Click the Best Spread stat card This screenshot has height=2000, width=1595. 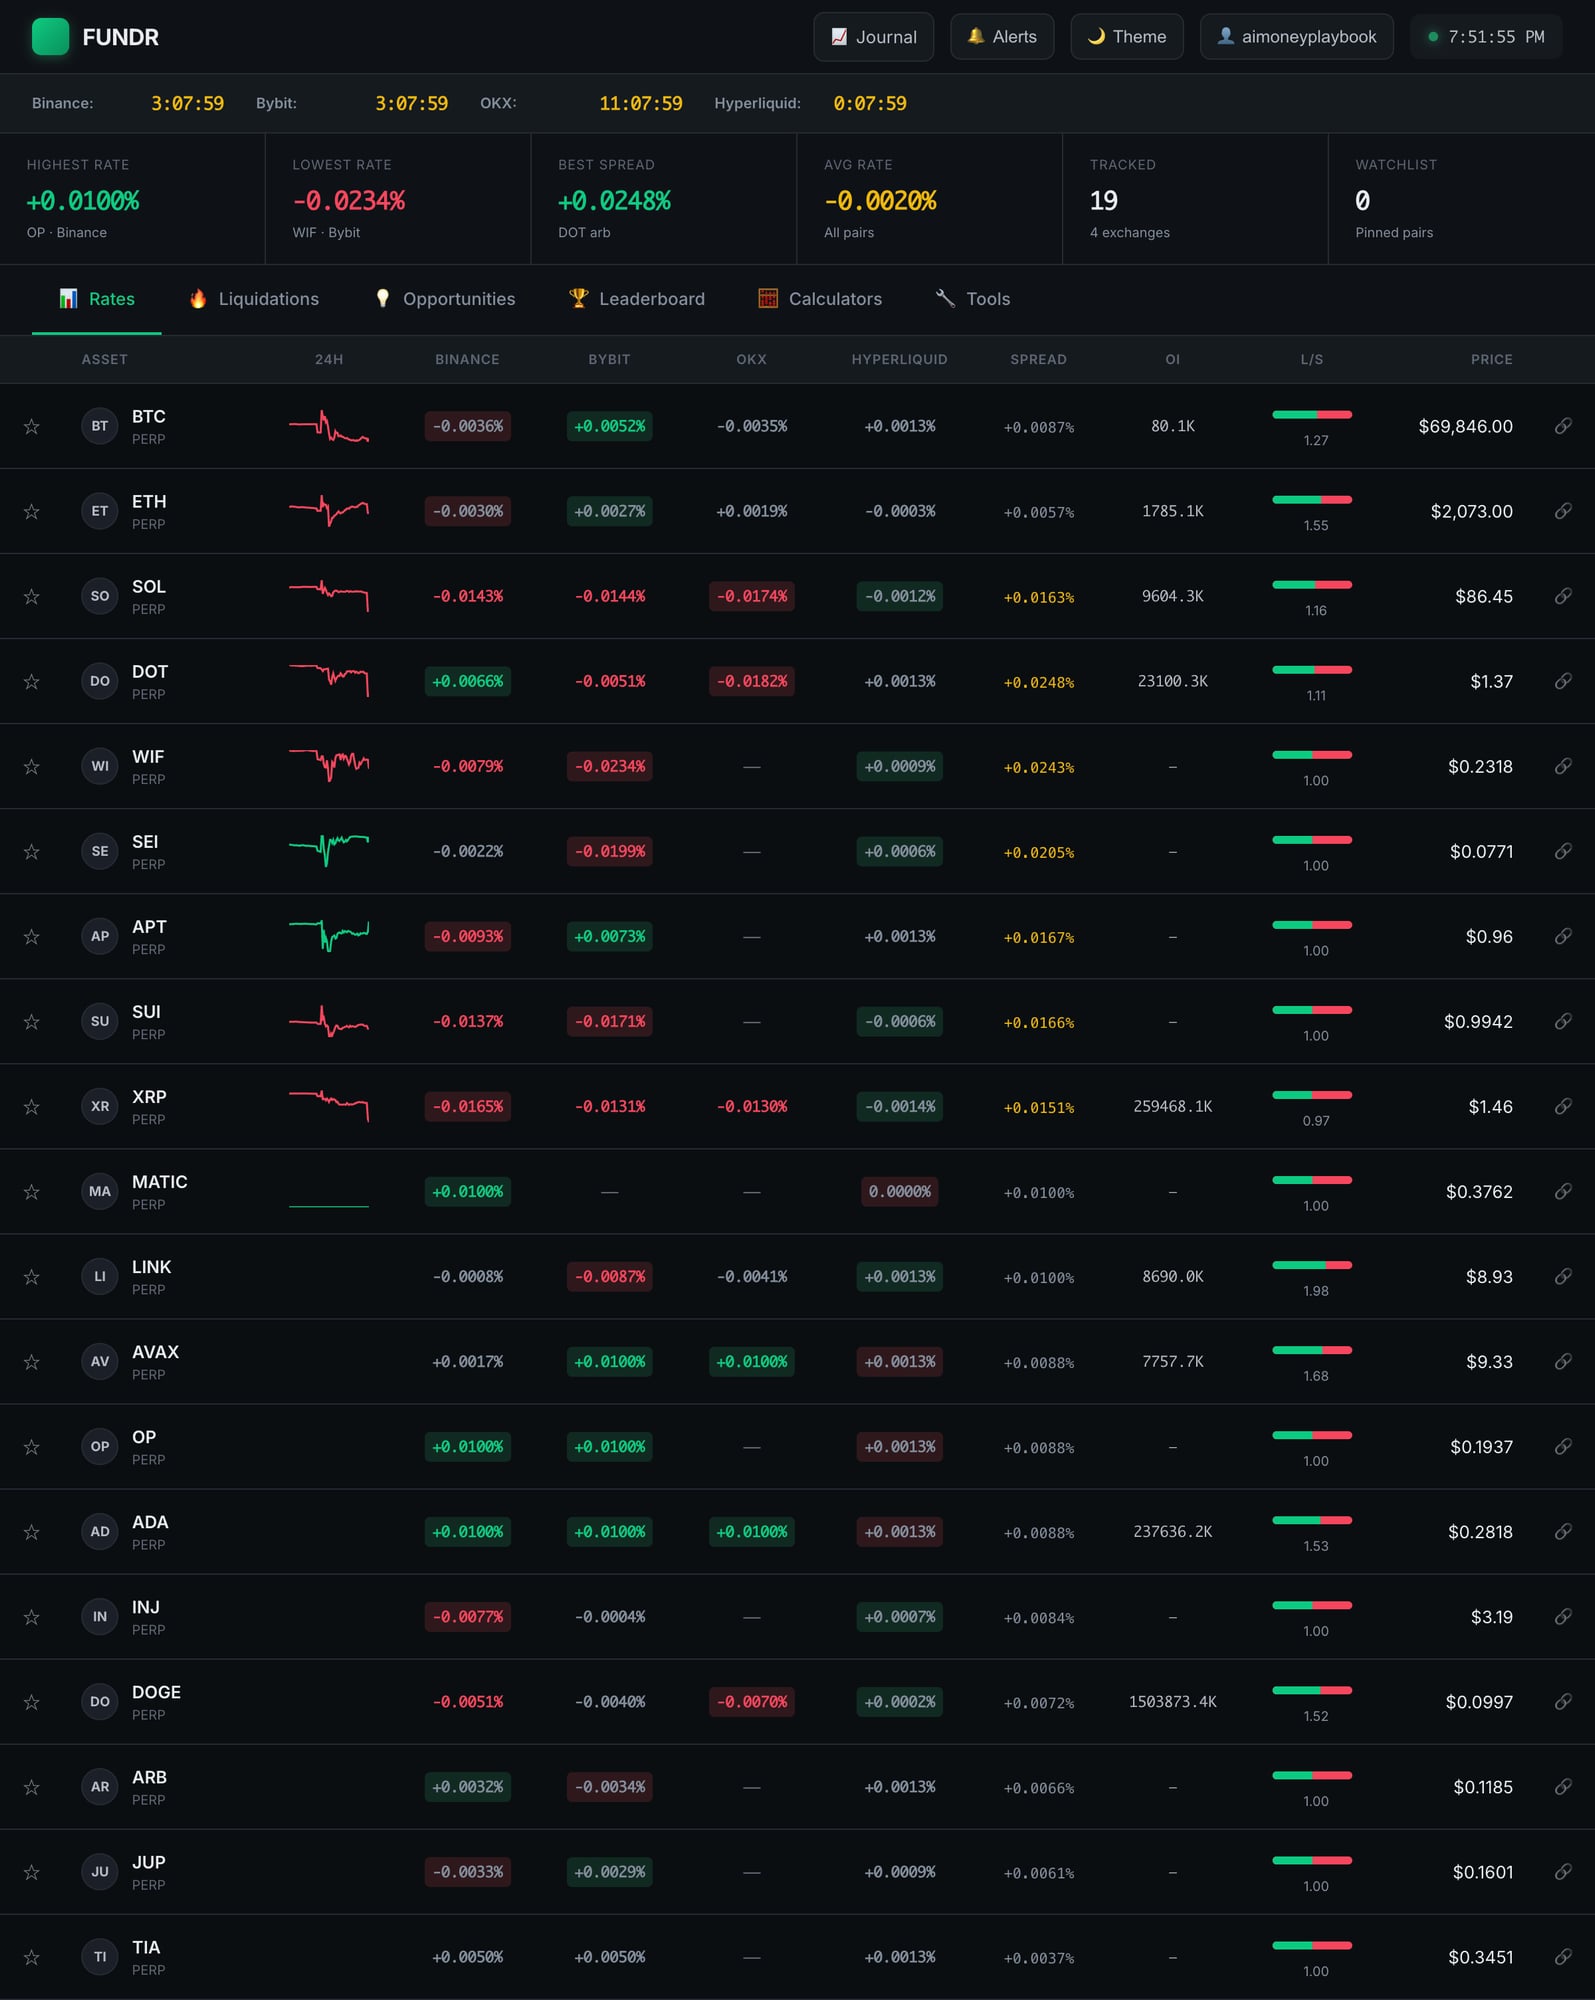point(664,199)
